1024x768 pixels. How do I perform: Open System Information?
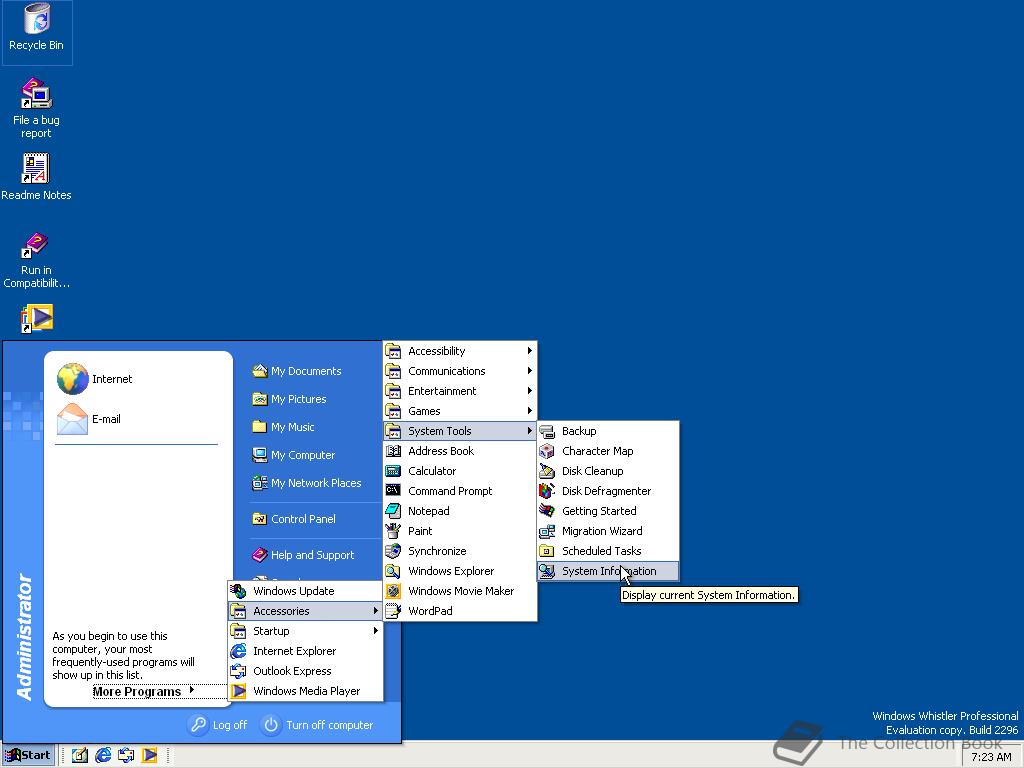[608, 571]
